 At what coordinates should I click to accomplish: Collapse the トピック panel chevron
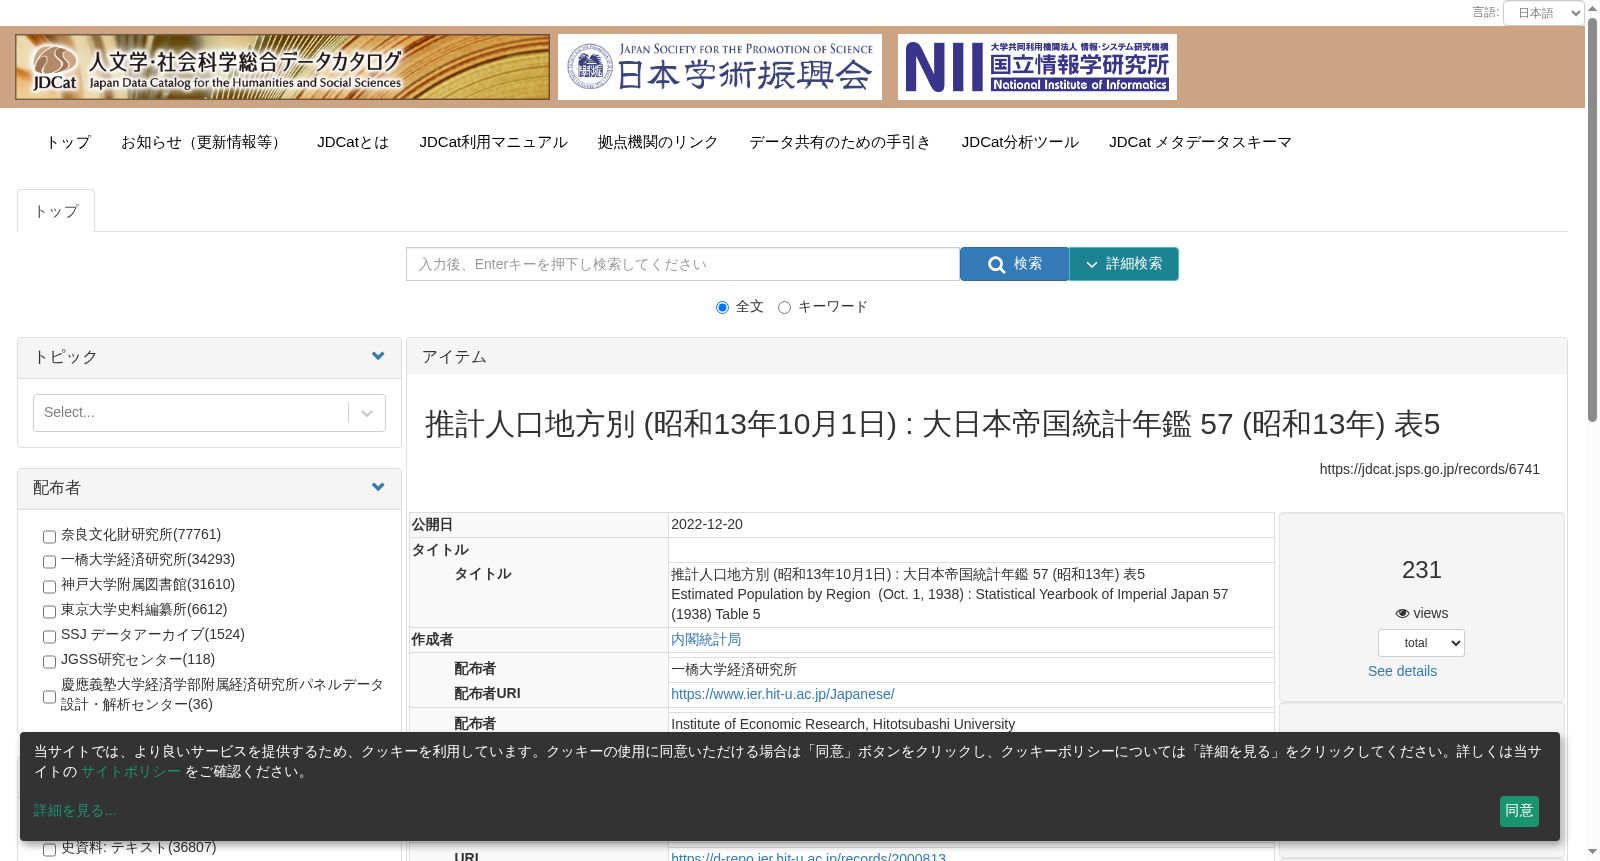point(378,356)
